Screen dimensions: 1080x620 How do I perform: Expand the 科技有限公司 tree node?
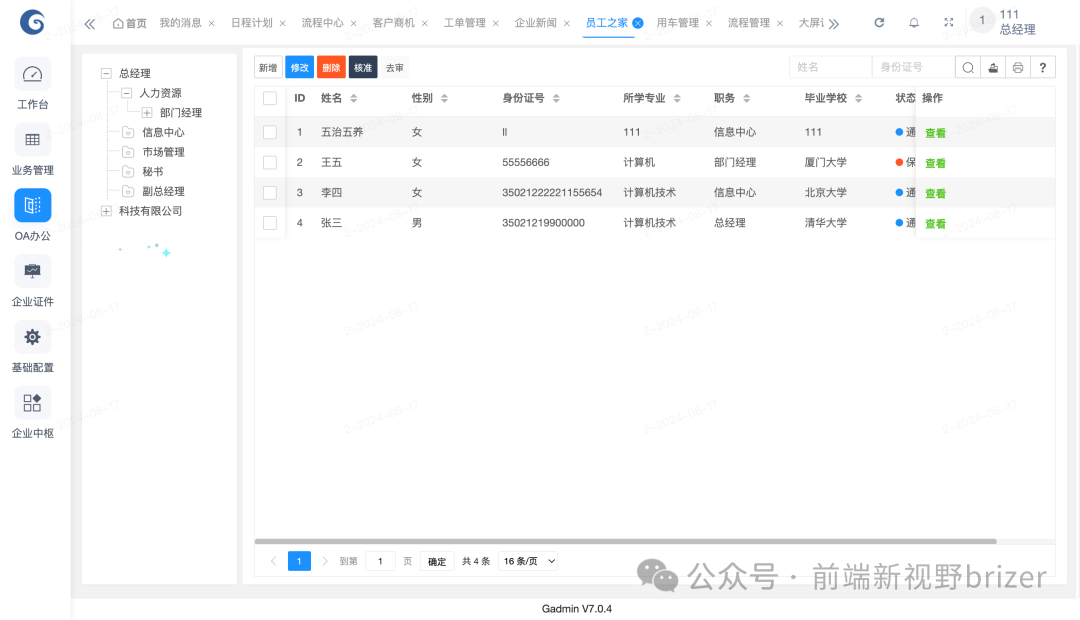[x=106, y=211]
